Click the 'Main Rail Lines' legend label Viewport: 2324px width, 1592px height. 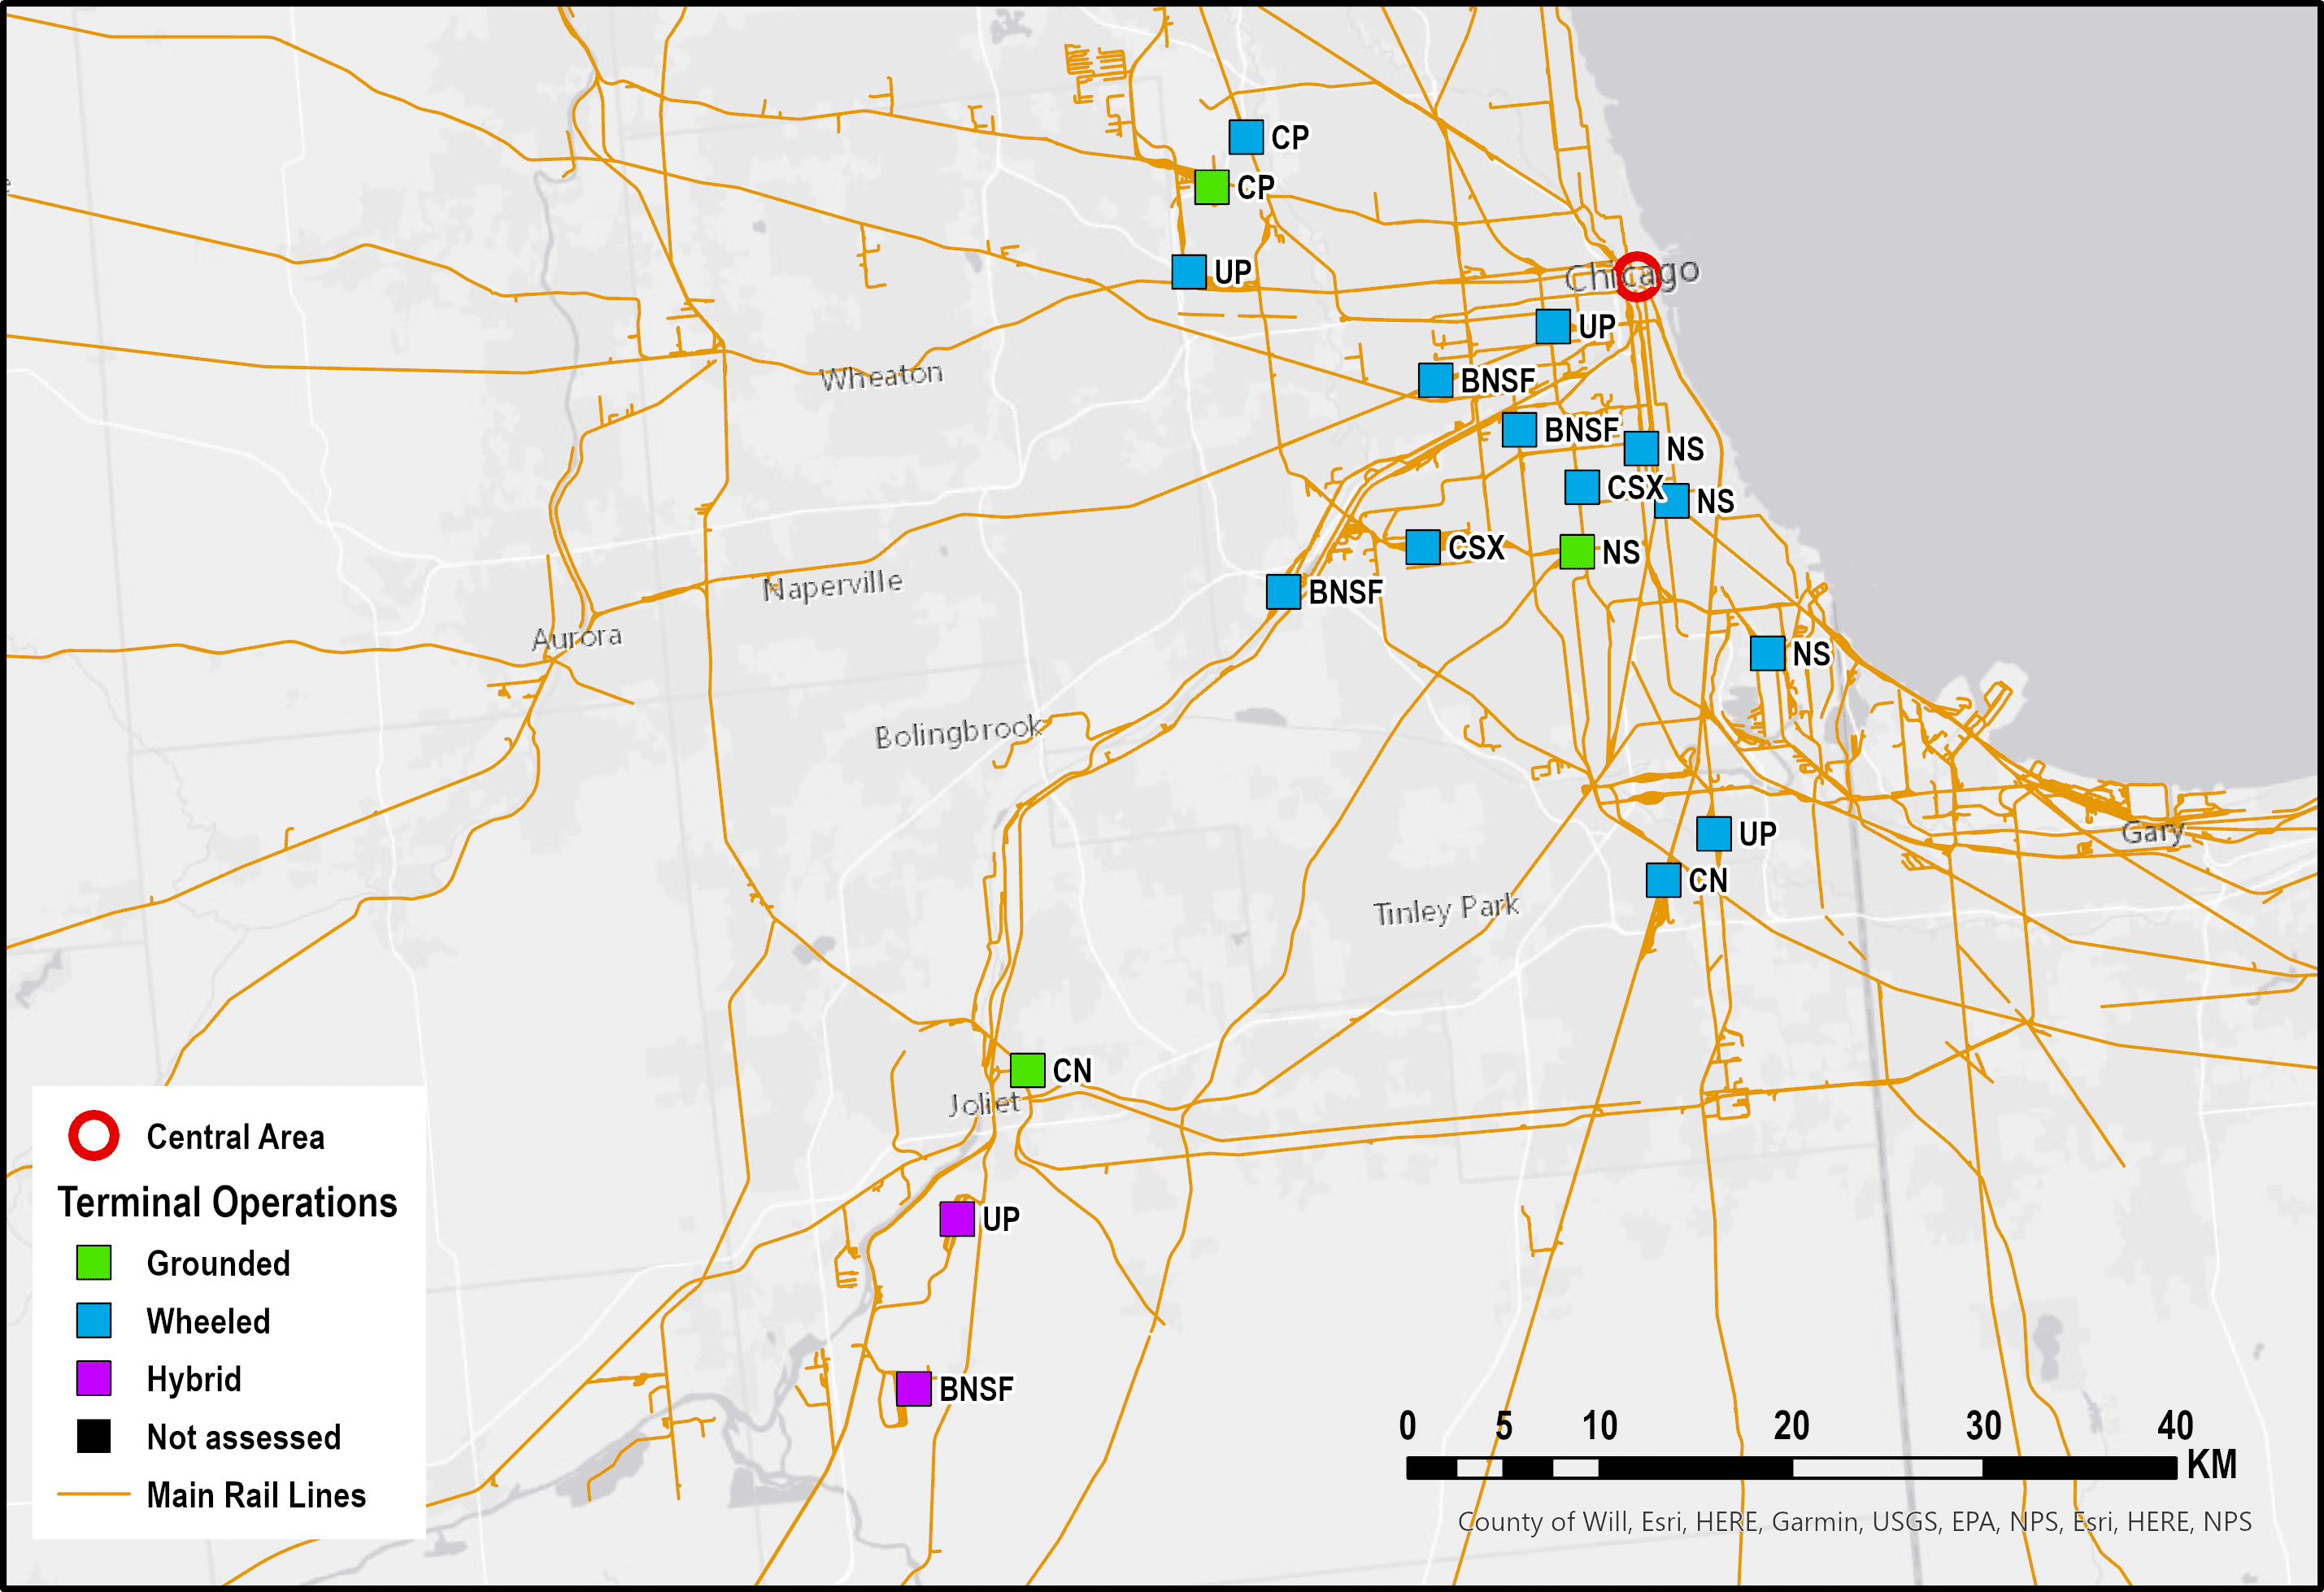(256, 1496)
